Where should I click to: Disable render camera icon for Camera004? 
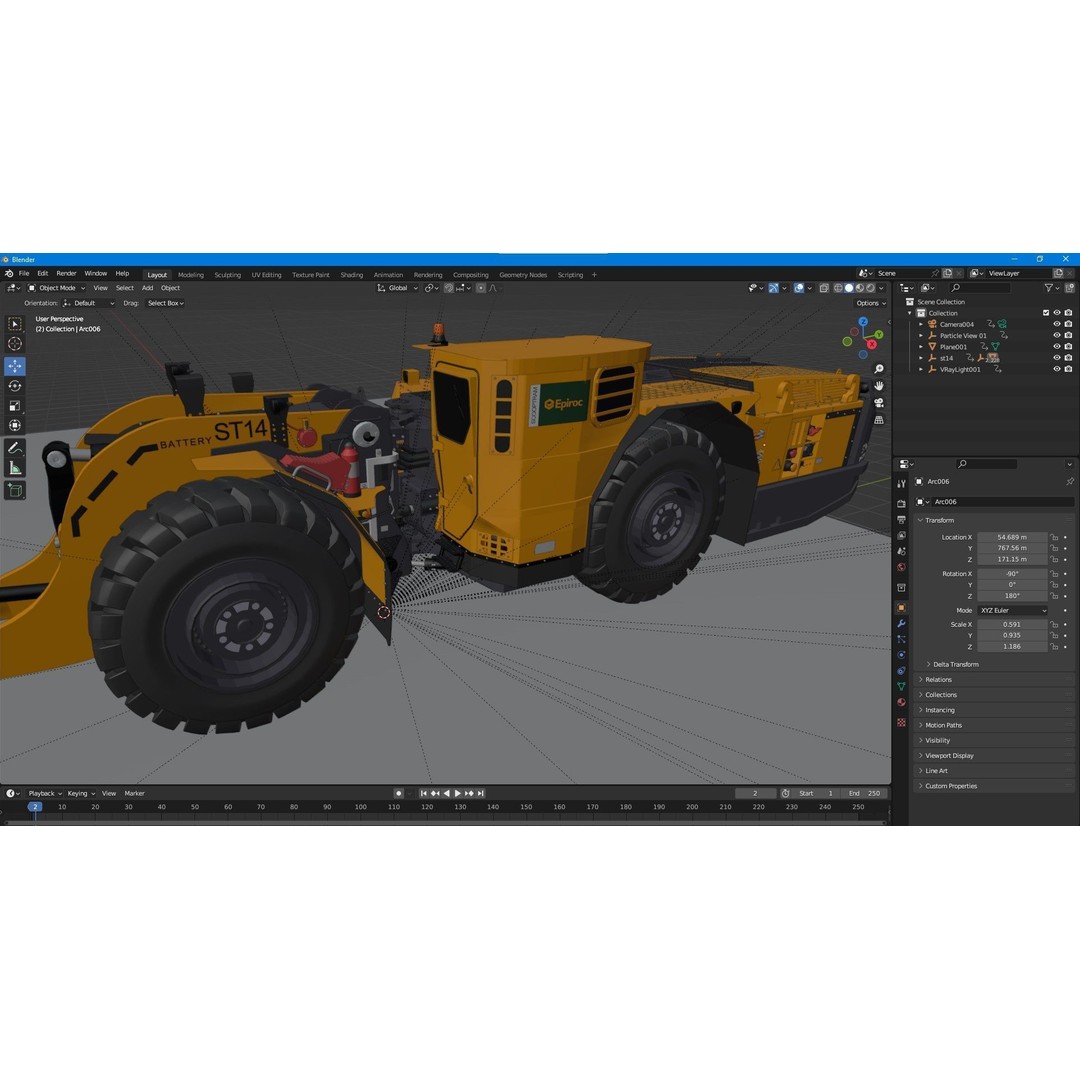click(x=1068, y=324)
